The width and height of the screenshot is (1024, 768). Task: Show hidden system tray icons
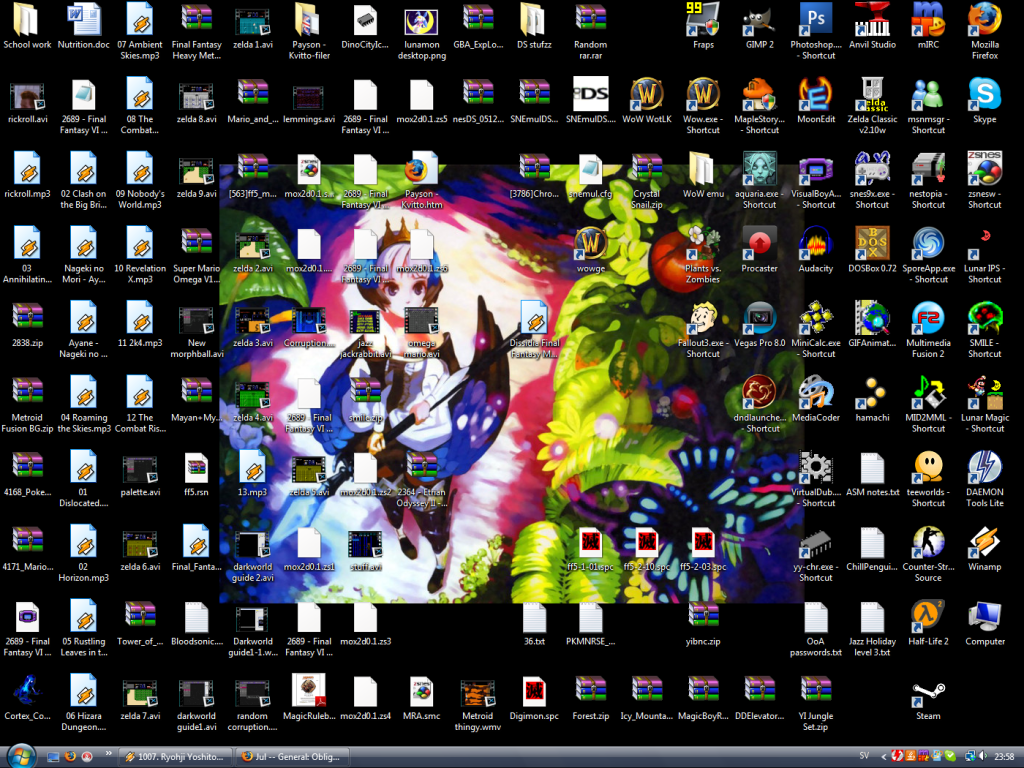(883, 756)
